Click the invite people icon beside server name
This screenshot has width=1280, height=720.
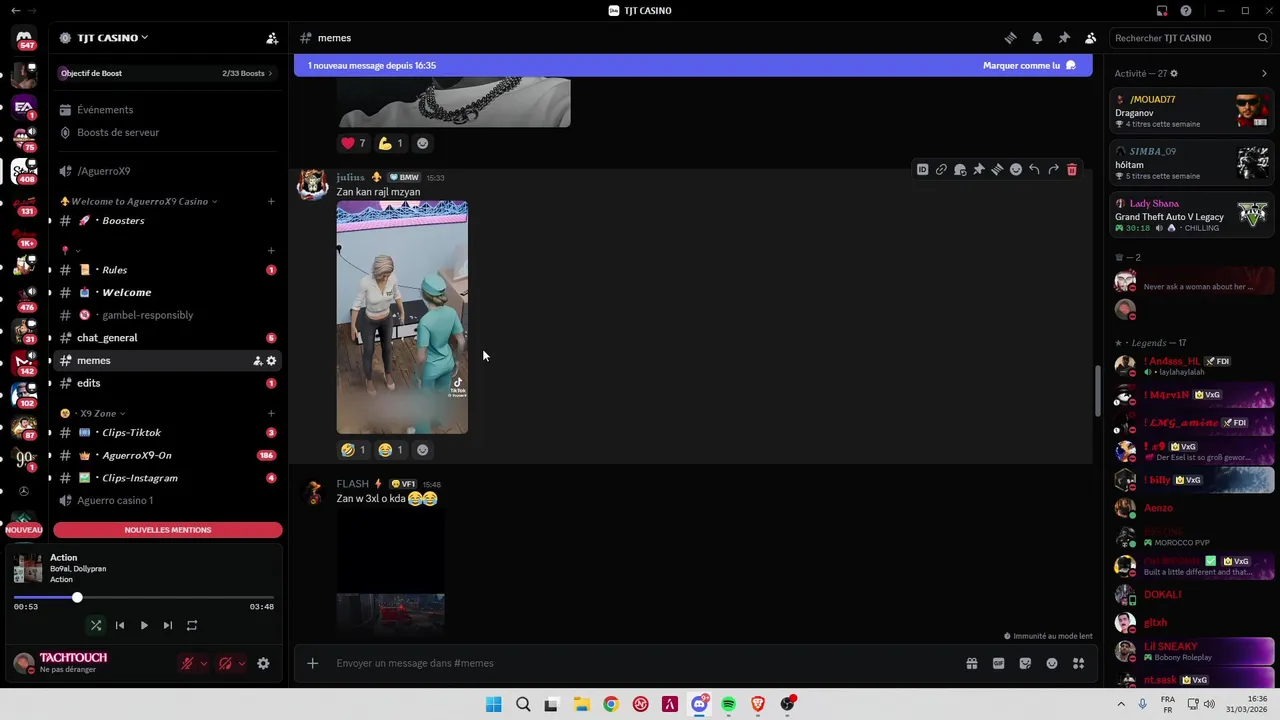pos(272,38)
